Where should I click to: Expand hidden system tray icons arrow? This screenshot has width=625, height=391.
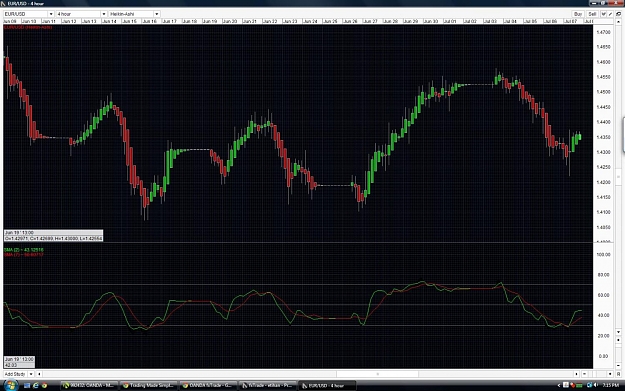(558, 385)
